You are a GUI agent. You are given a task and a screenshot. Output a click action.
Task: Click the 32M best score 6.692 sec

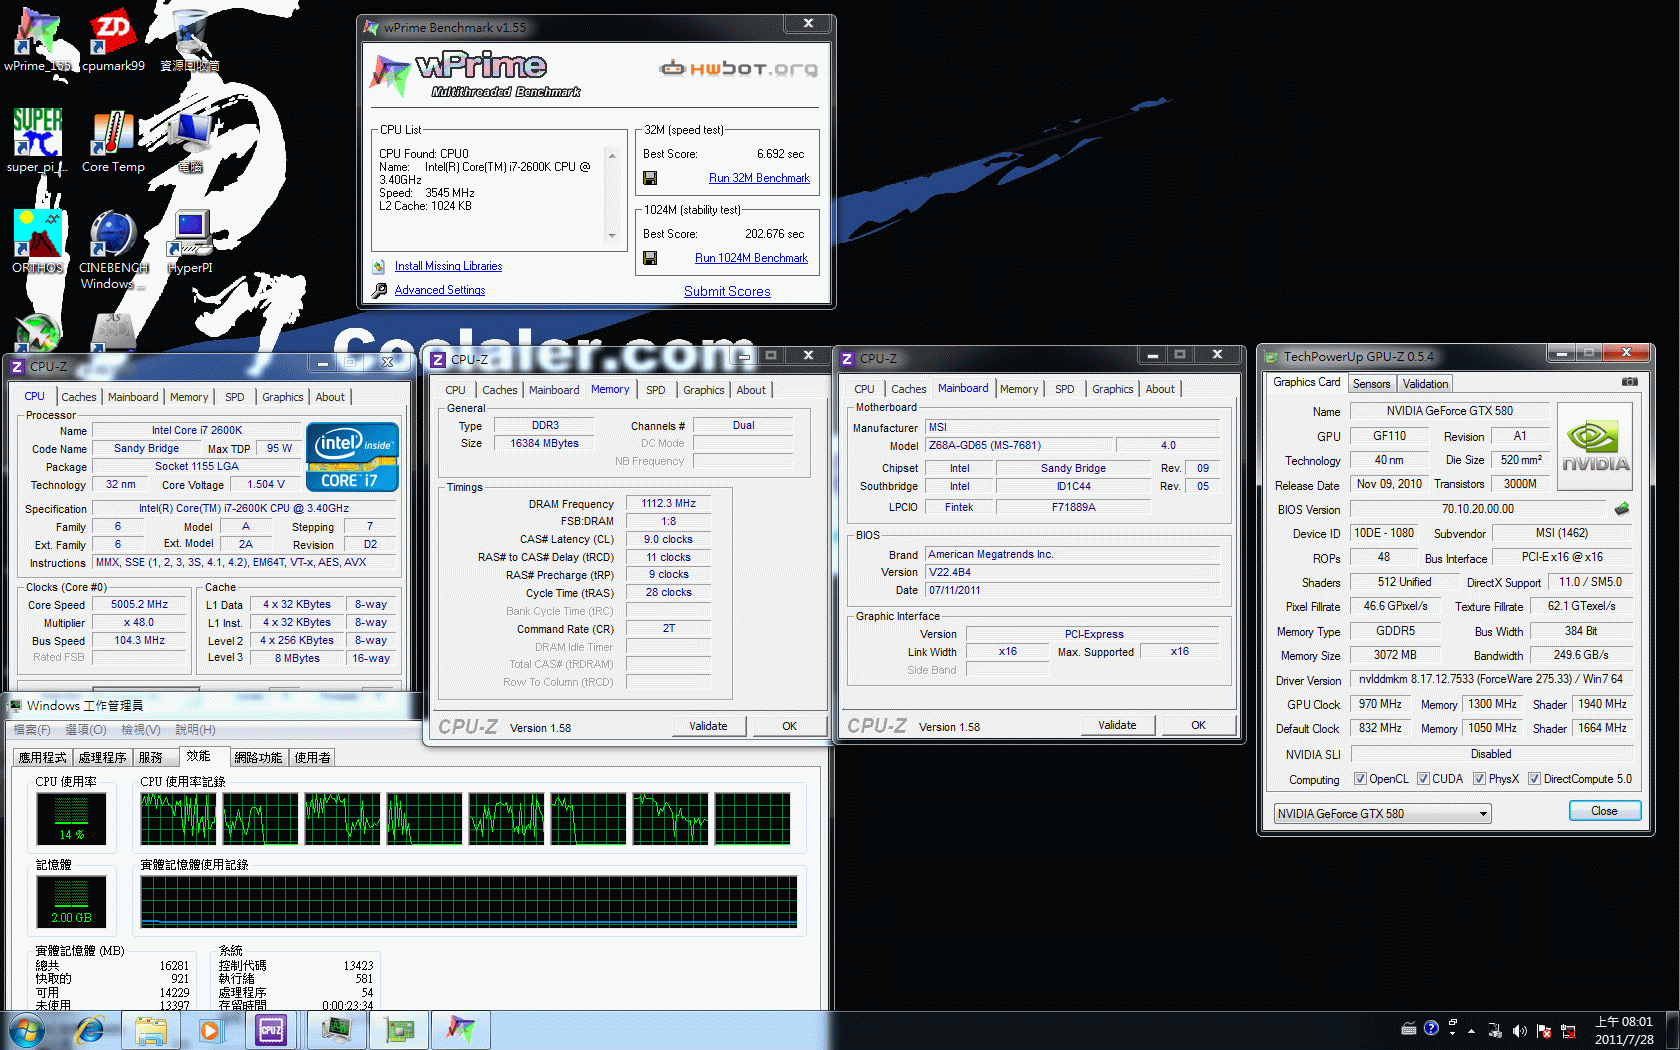[x=780, y=154]
